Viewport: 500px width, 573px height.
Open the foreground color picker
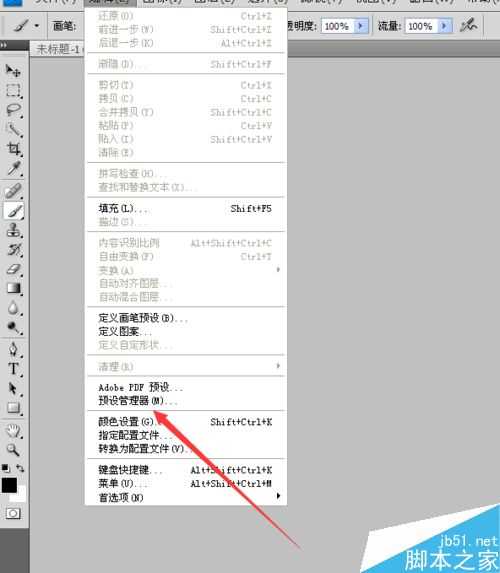click(9, 485)
